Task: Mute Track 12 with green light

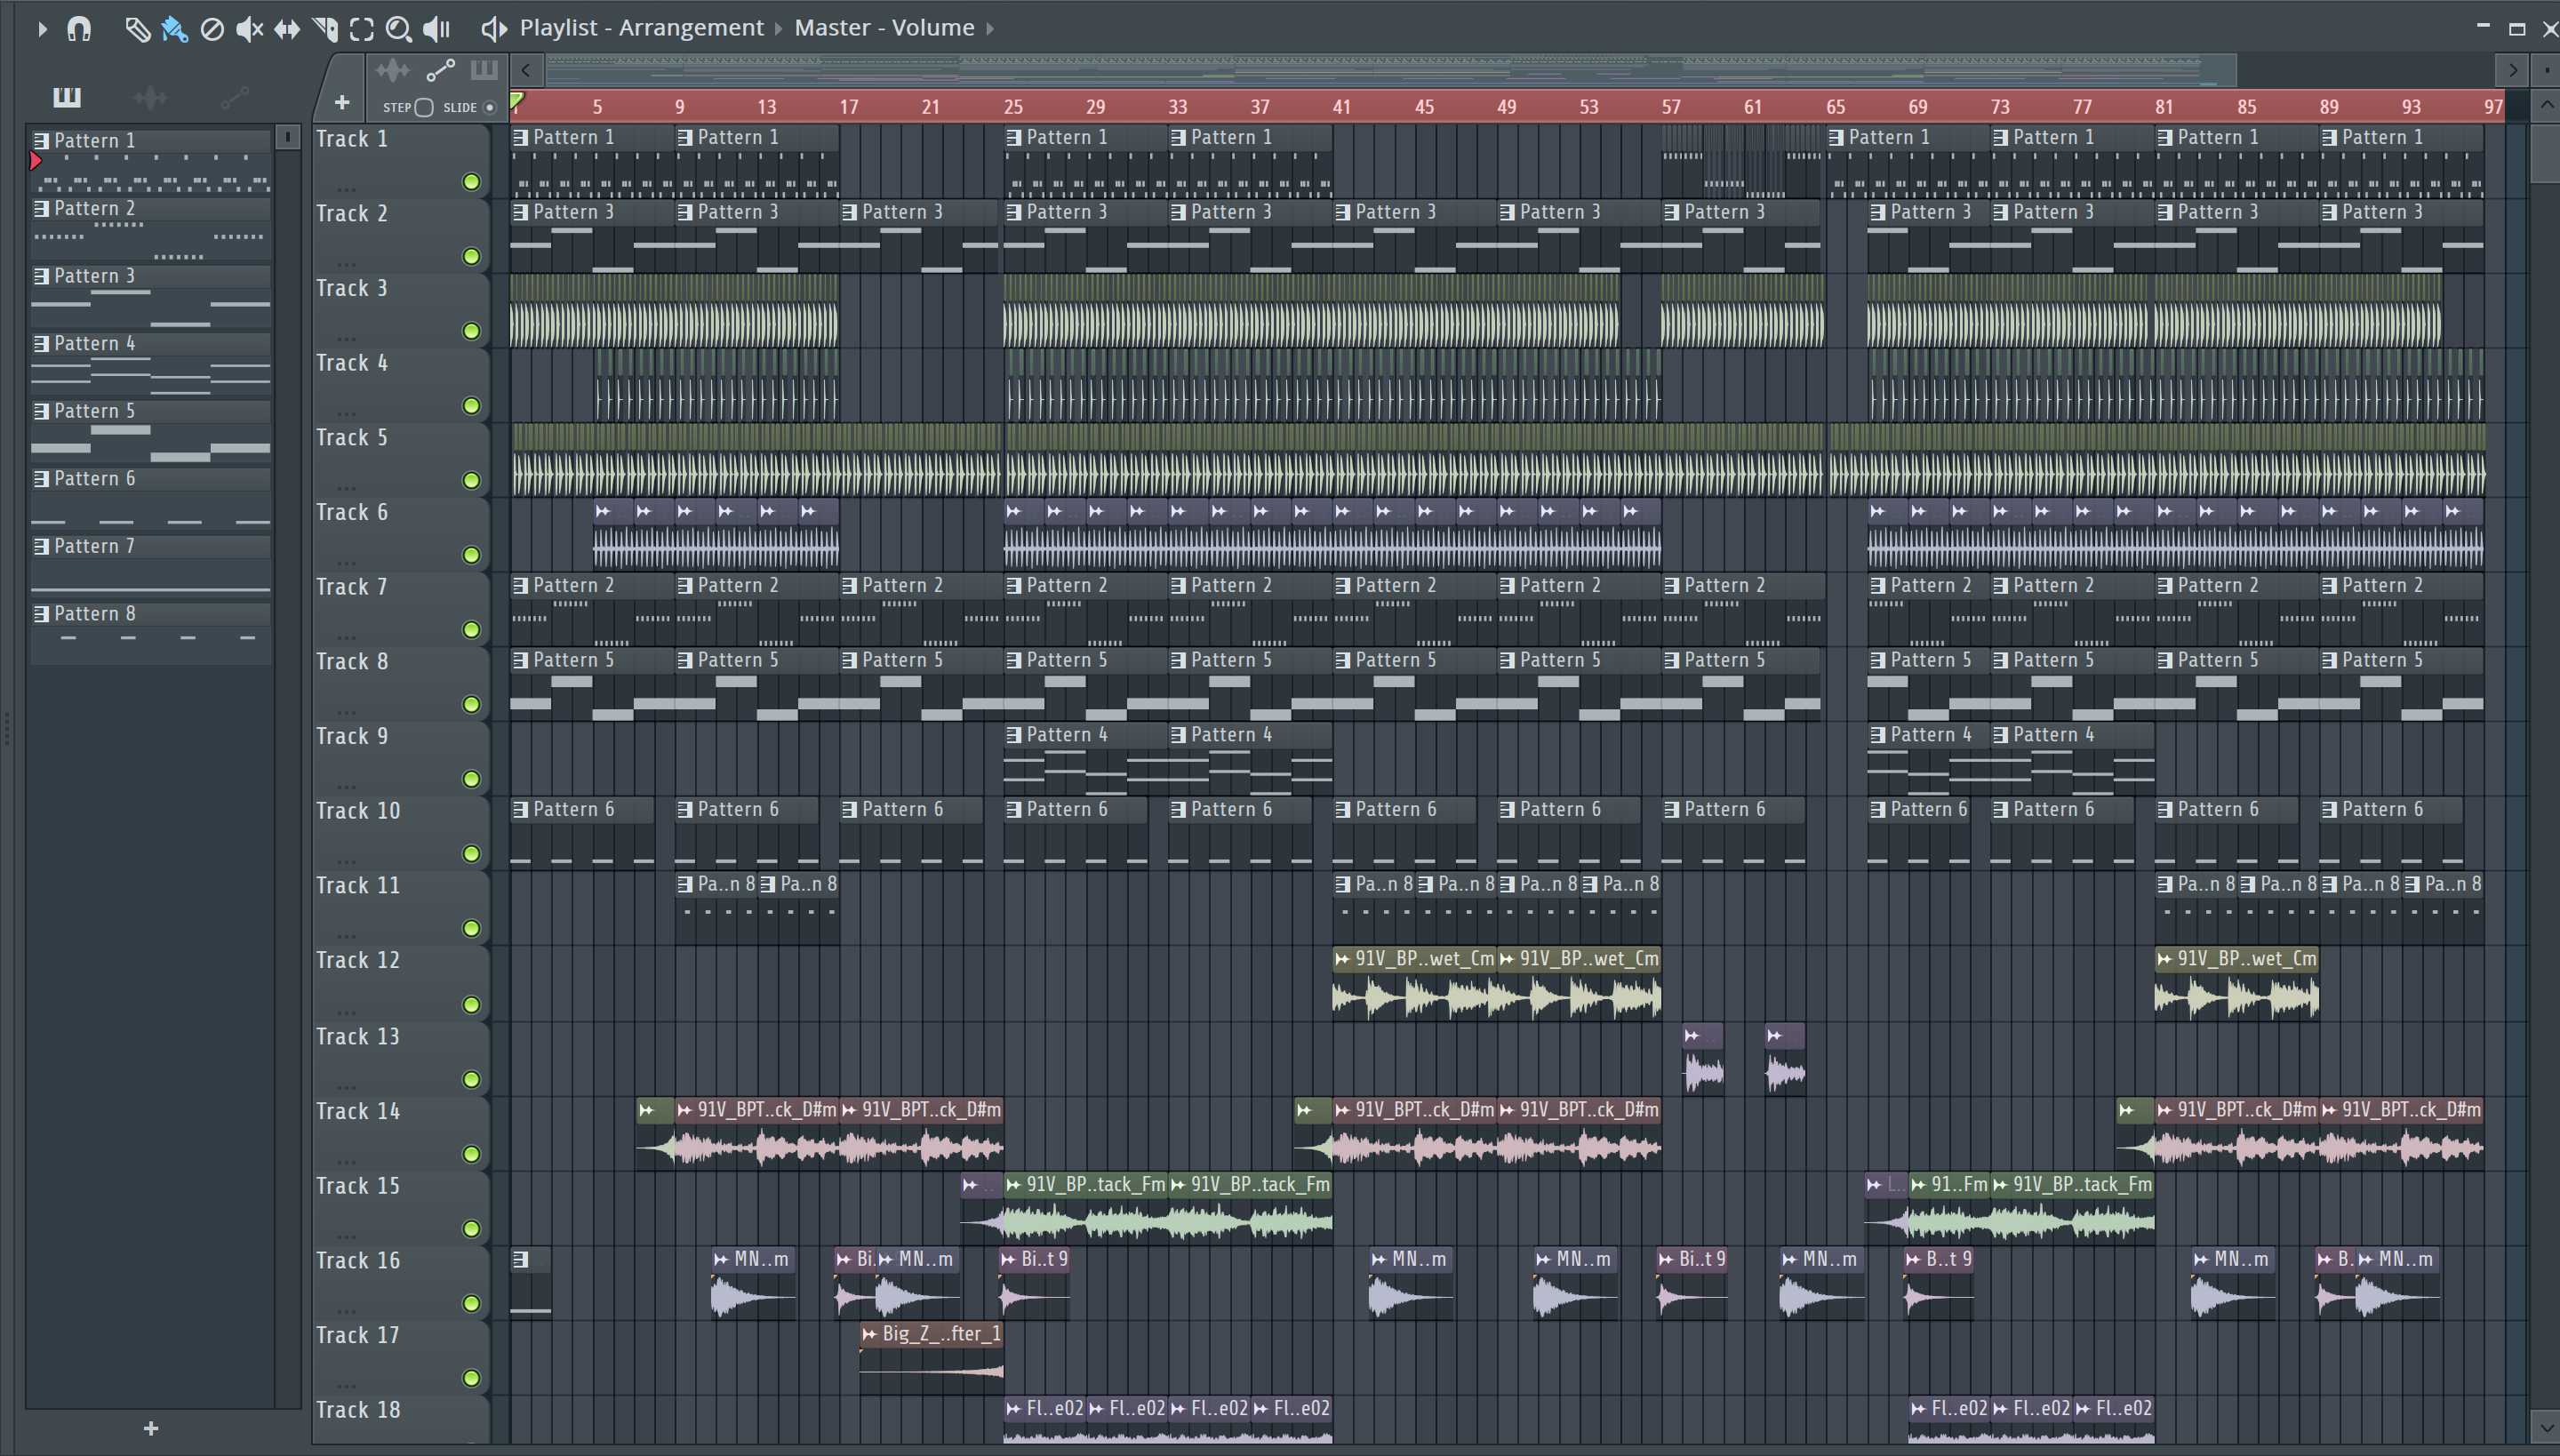Action: click(471, 1005)
